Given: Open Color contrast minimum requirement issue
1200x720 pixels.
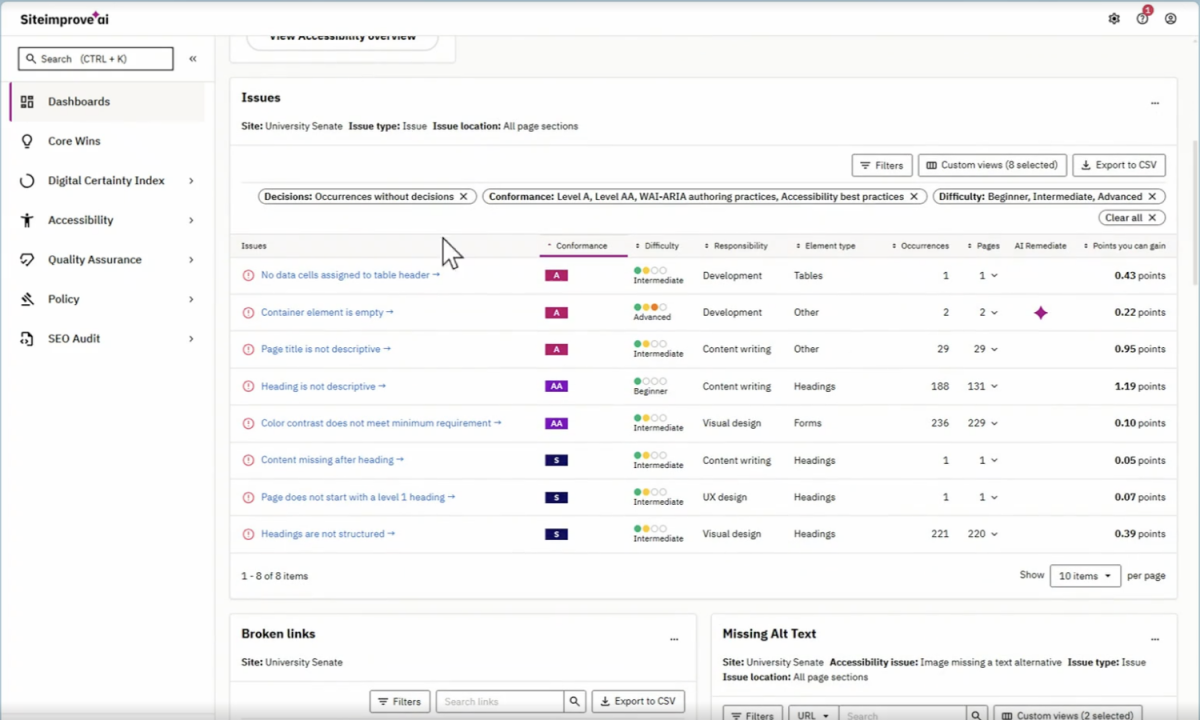Looking at the screenshot, I should [x=381, y=423].
